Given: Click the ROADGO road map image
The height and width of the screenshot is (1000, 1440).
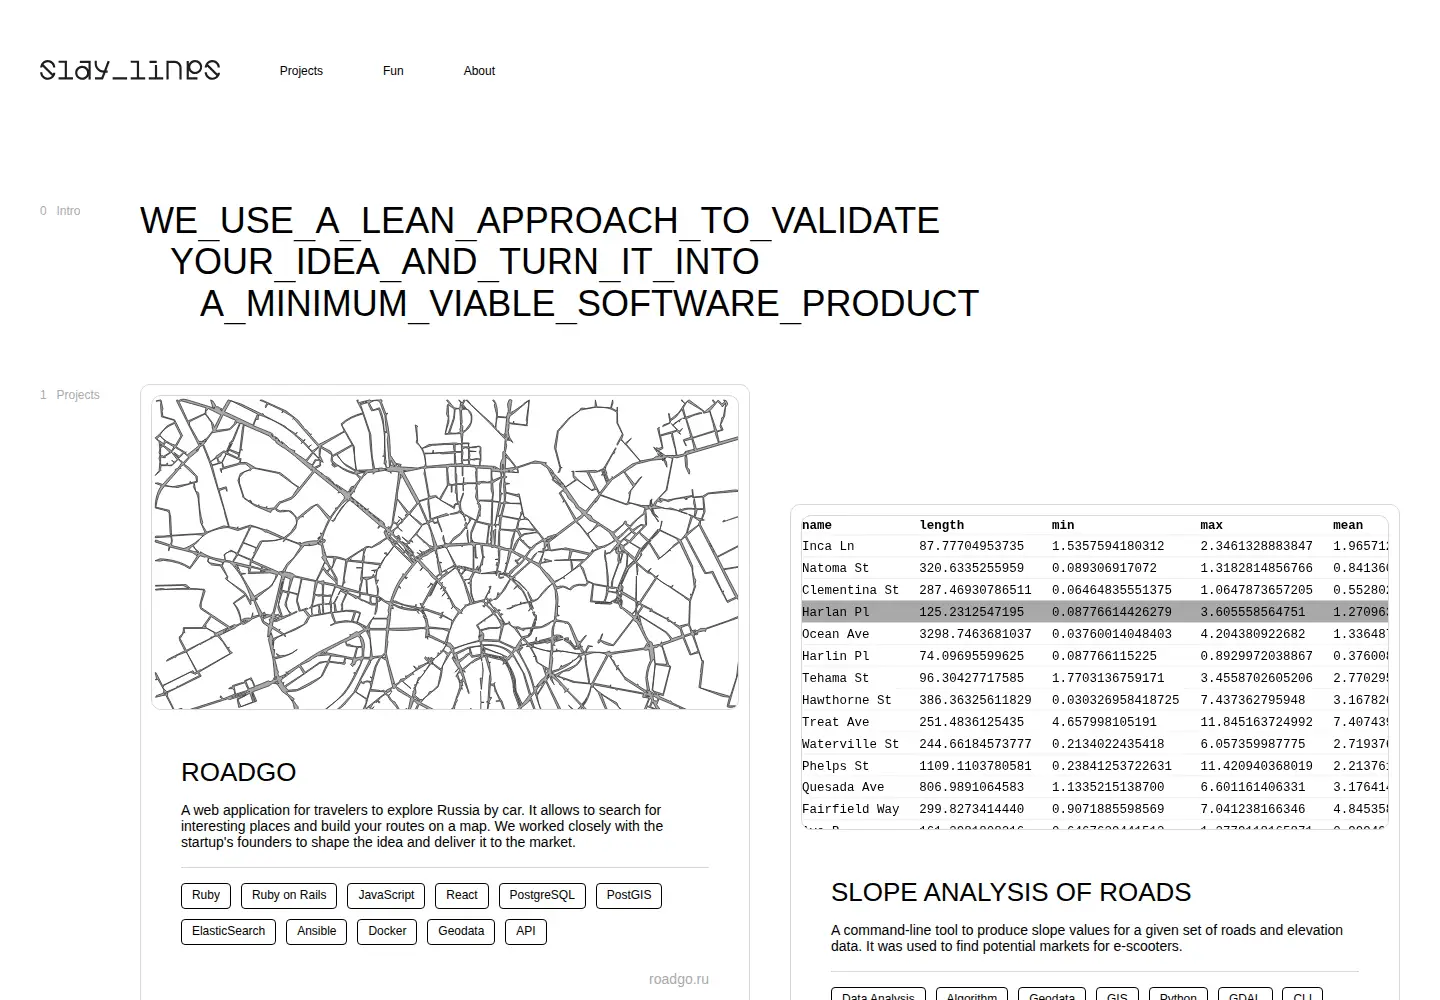Looking at the screenshot, I should click(445, 553).
